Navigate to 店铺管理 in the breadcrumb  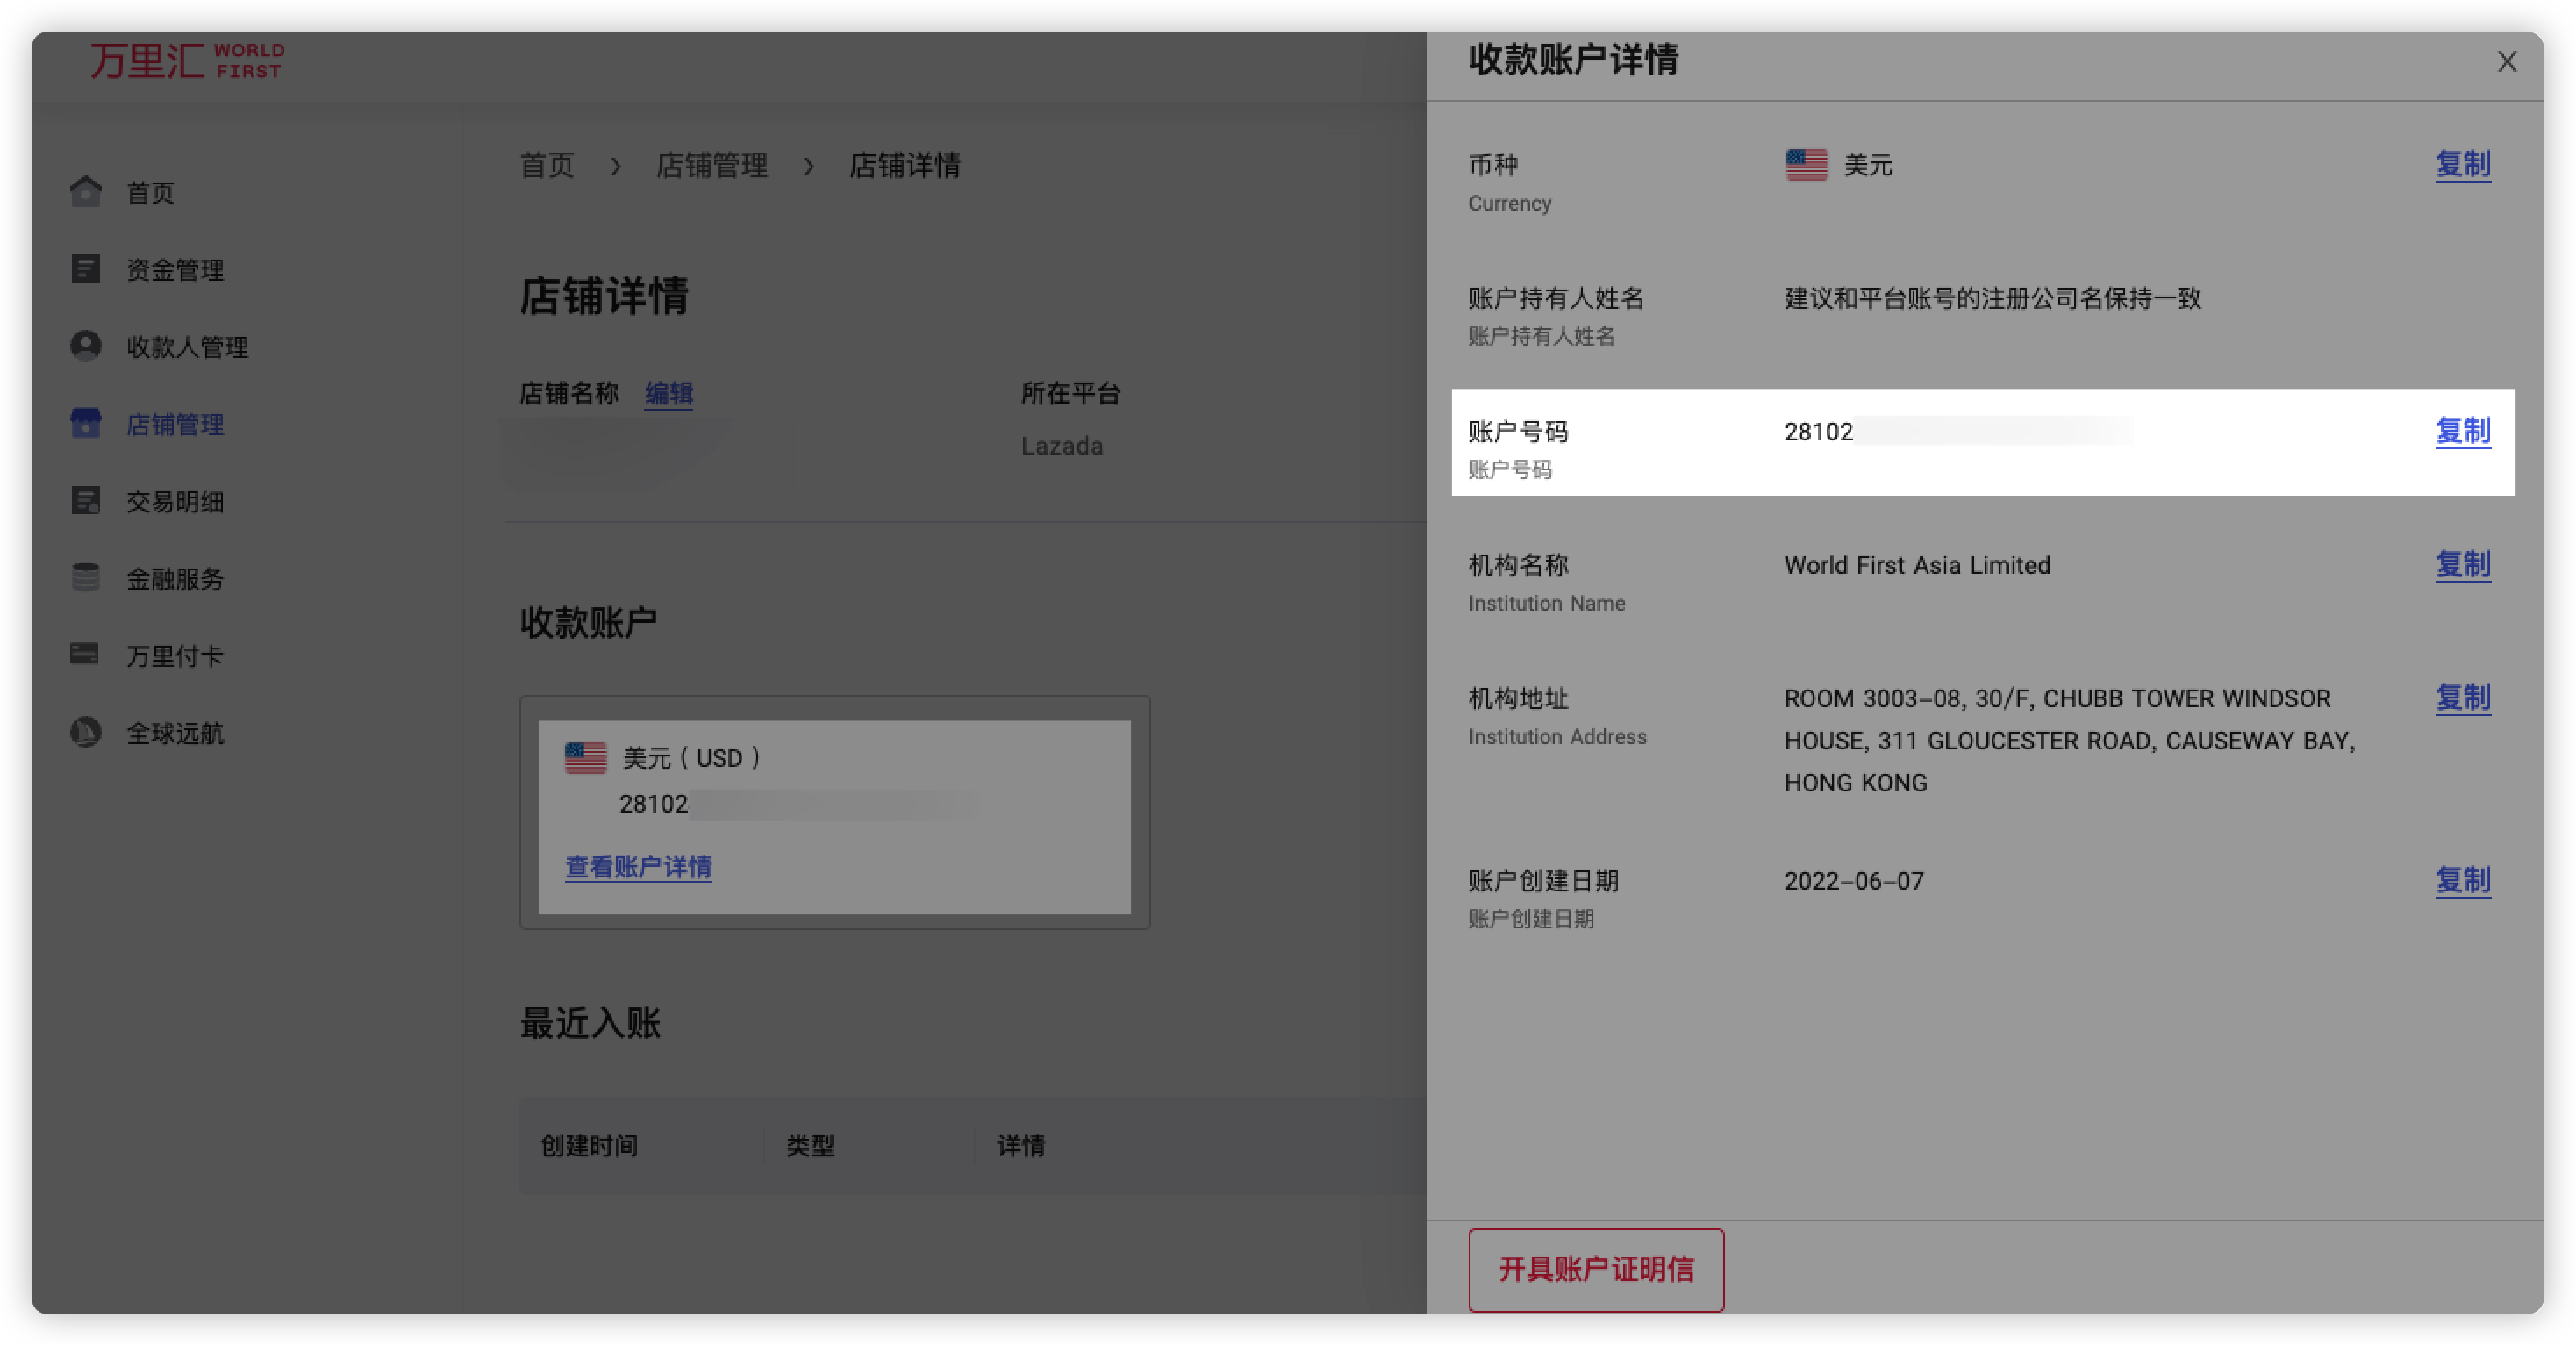click(x=712, y=165)
